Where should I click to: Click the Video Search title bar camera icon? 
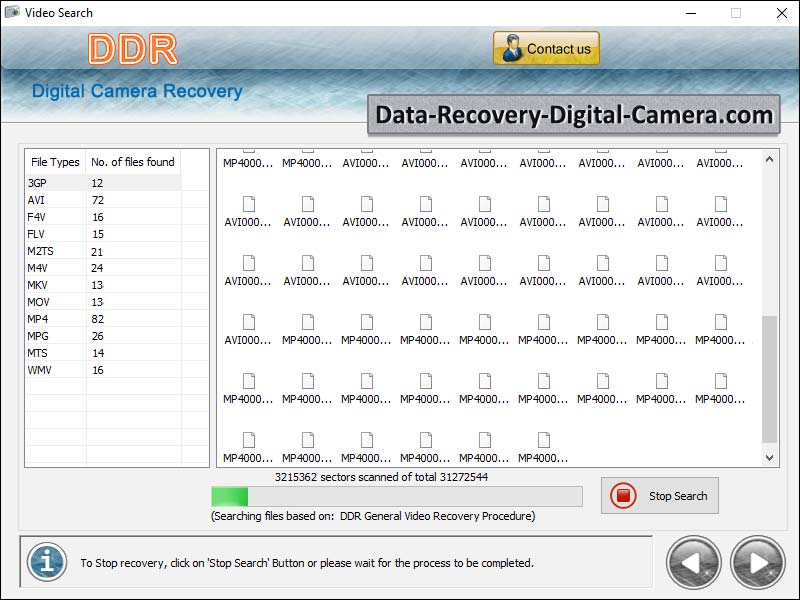pos(12,12)
